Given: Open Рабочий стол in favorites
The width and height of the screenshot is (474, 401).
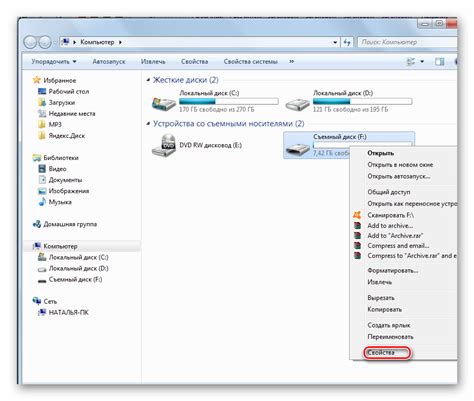Looking at the screenshot, I should coord(63,91).
